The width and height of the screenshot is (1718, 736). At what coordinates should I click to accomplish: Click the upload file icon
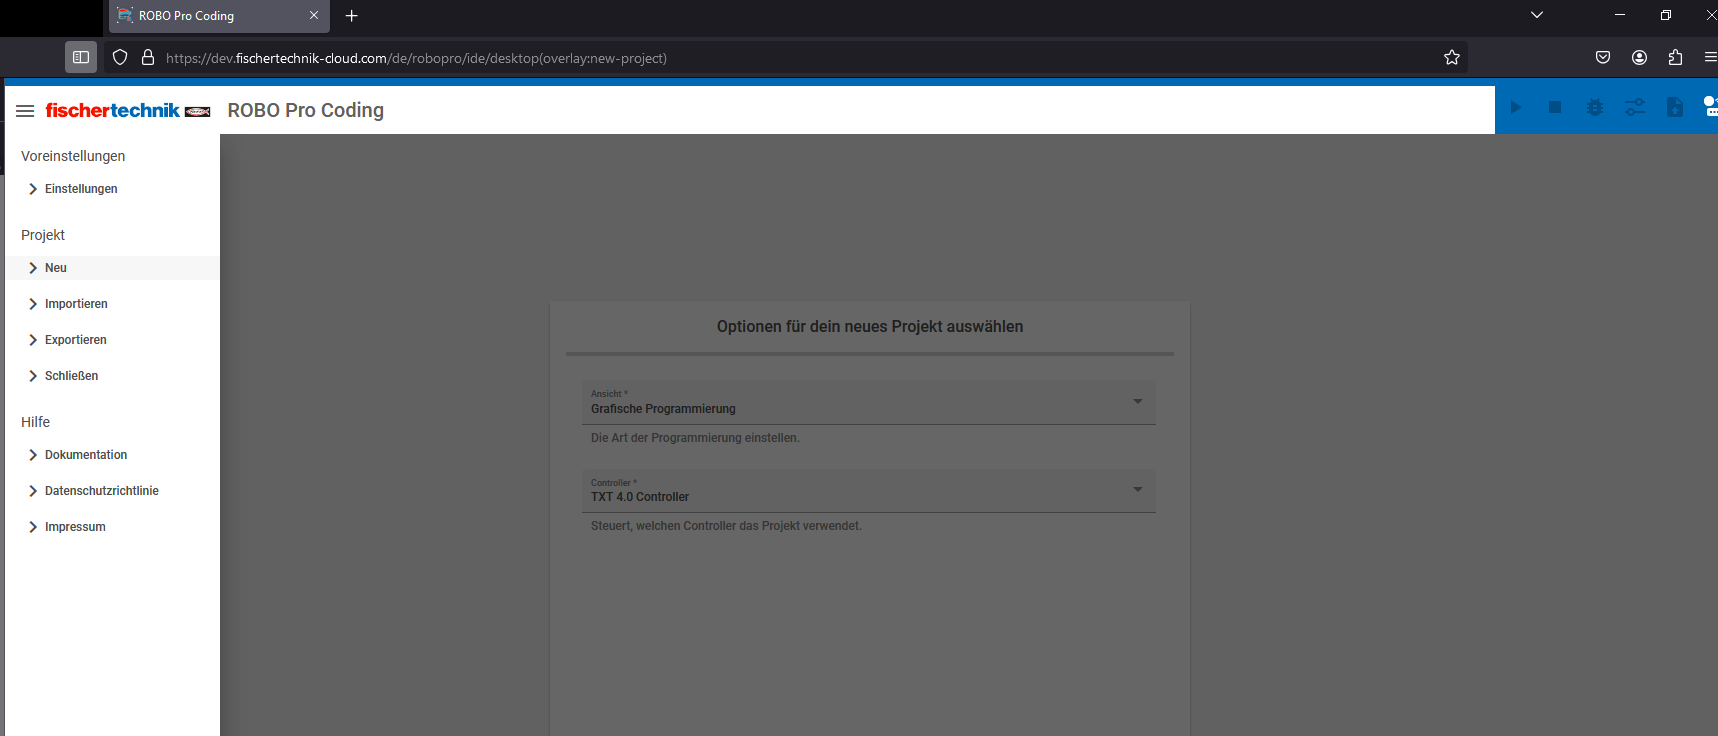click(1675, 108)
